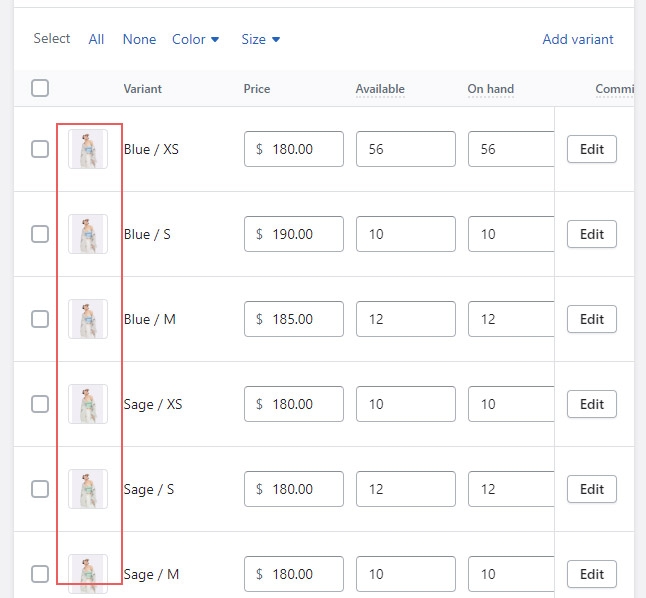Viewport: 646px width, 598px height.
Task: Click None to deselect variants
Action: click(139, 39)
